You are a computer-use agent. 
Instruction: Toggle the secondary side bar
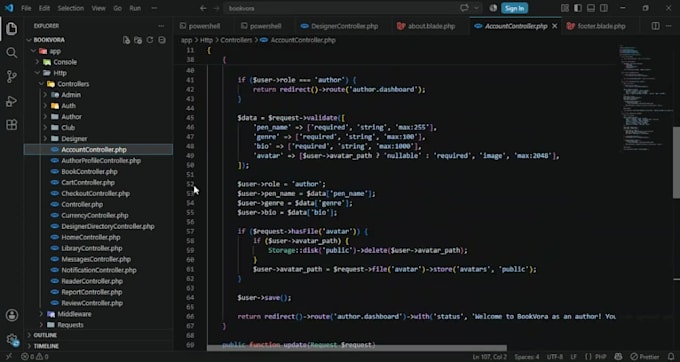point(604,8)
